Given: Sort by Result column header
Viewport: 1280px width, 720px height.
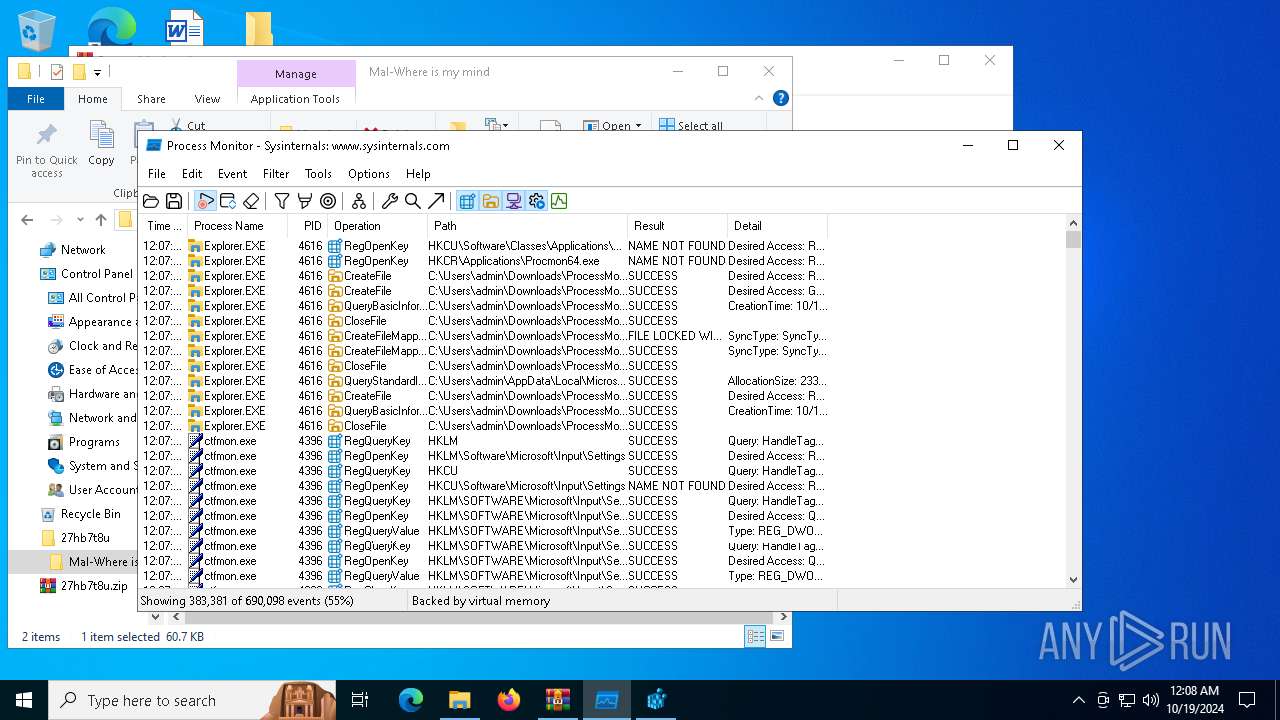Looking at the screenshot, I should (x=677, y=226).
